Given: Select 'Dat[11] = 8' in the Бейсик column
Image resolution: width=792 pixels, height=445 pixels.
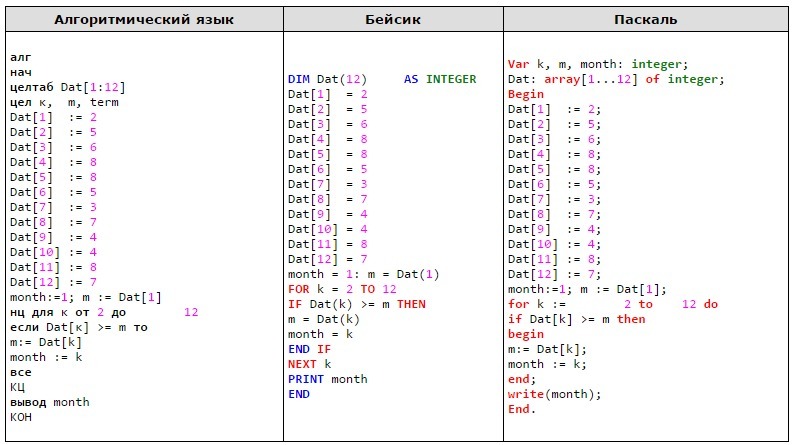Looking at the screenshot, I should pos(328,244).
